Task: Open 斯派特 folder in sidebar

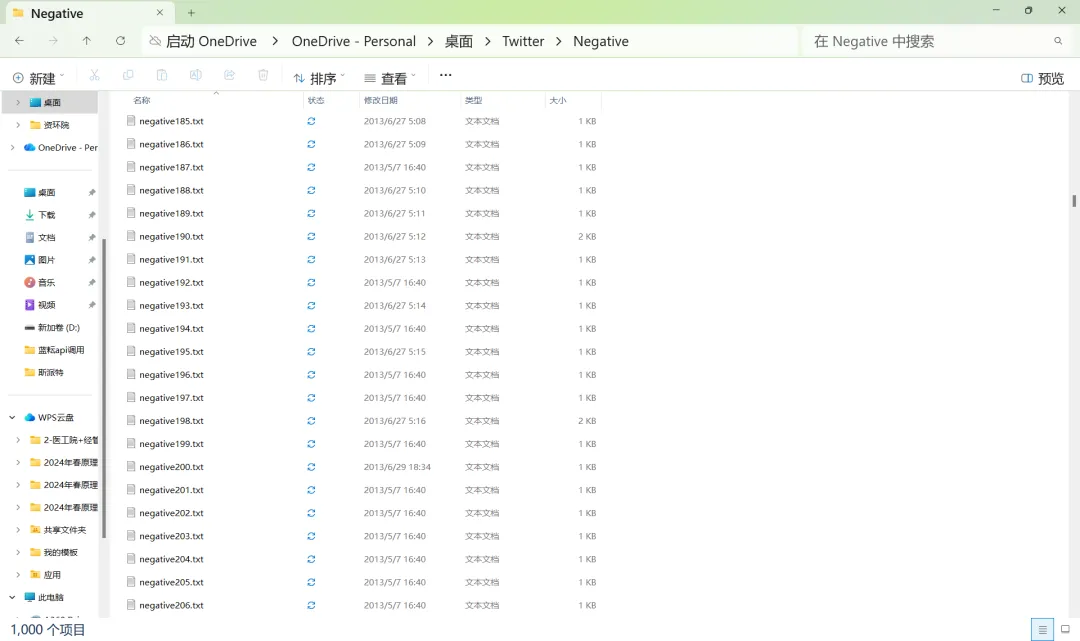Action: [50, 372]
